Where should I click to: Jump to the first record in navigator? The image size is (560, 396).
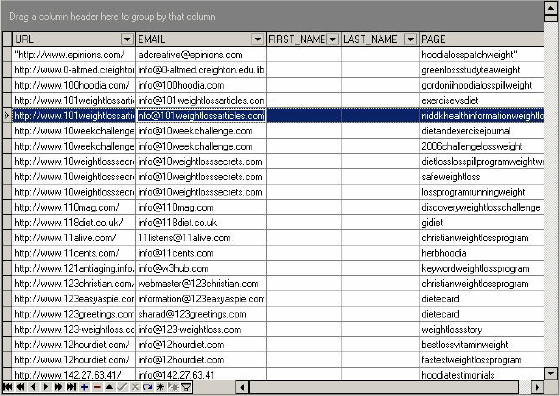[8, 387]
